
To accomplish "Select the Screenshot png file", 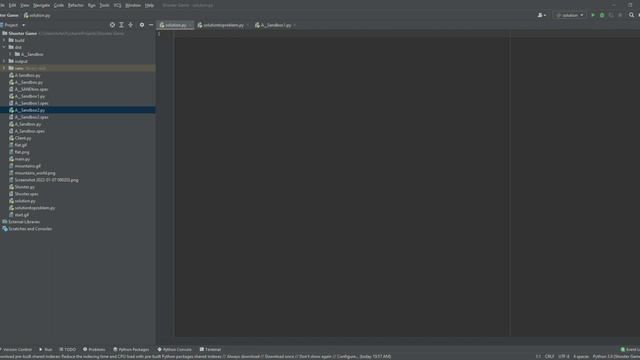I will 47,180.
